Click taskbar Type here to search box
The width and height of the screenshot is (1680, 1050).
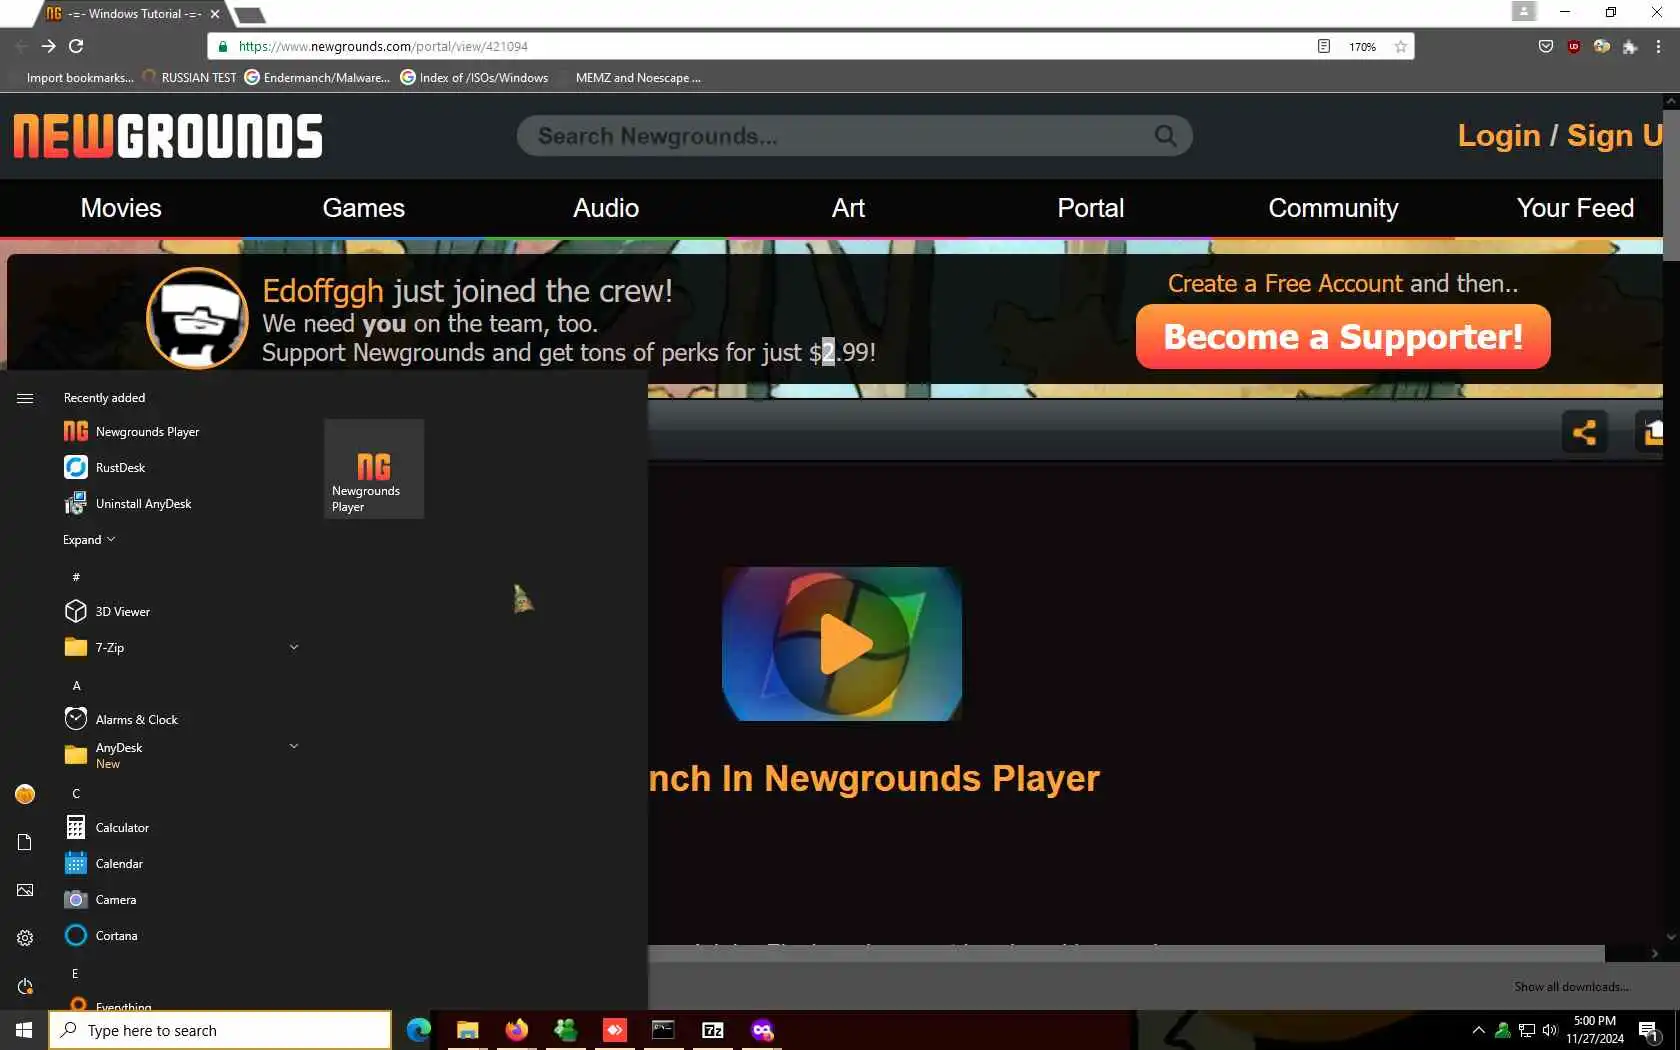220,1030
